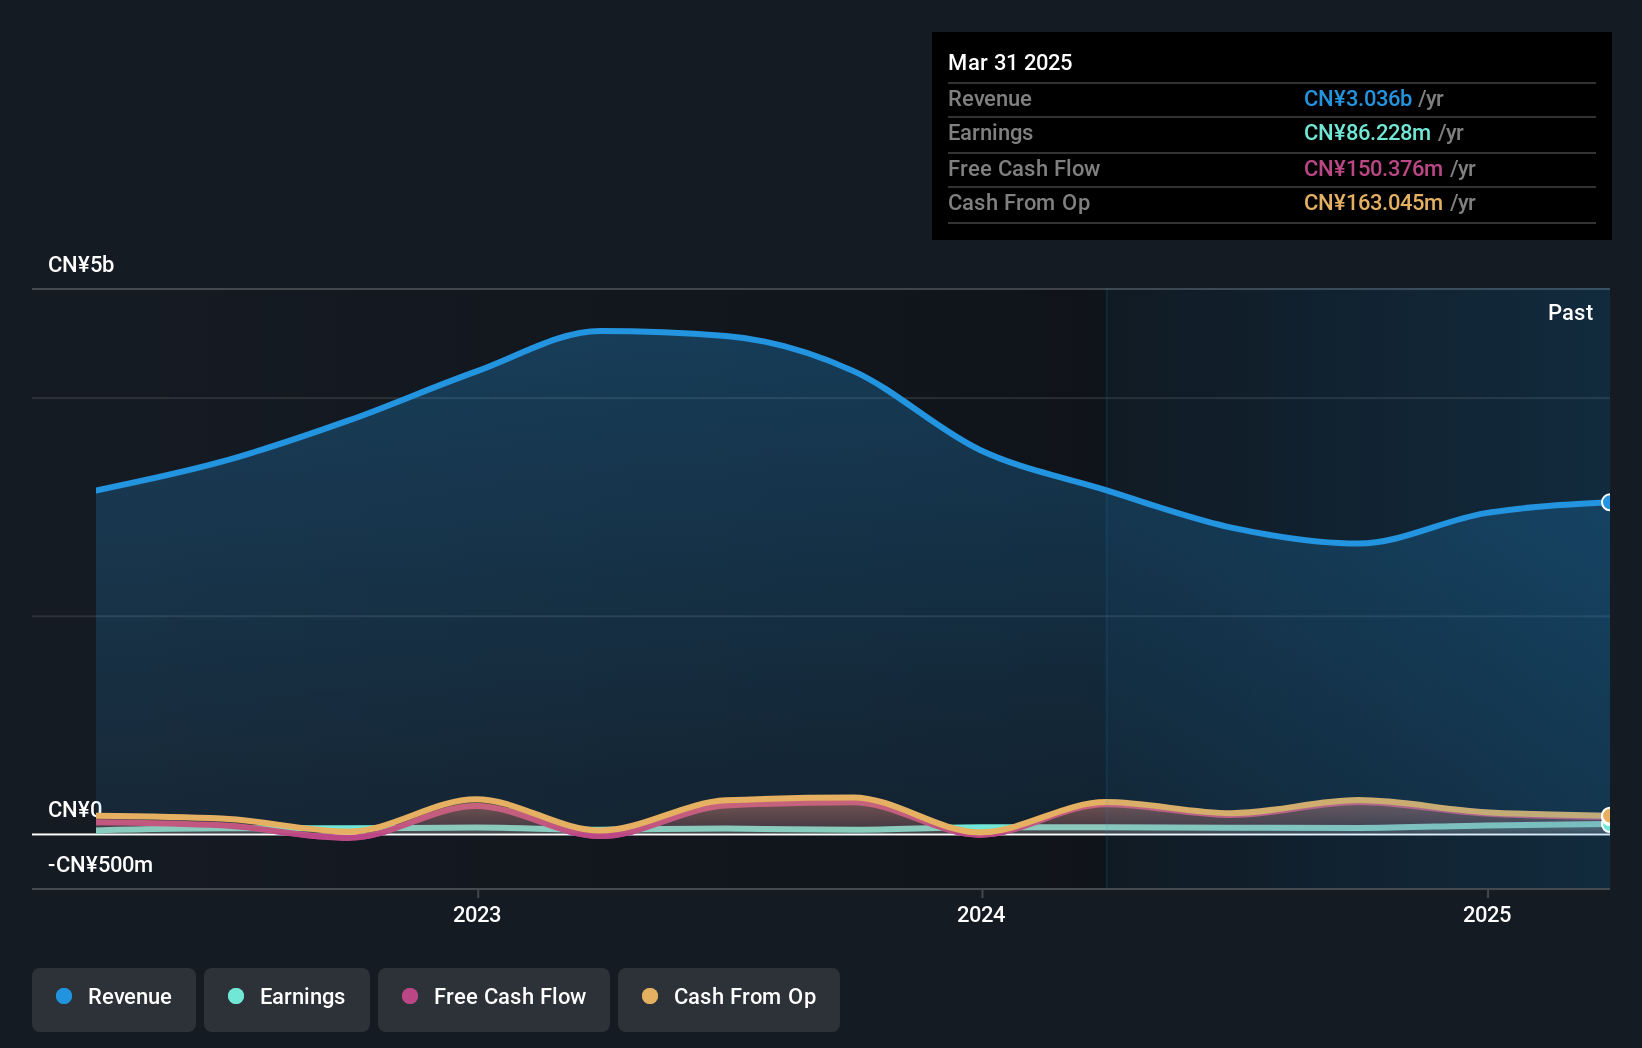This screenshot has width=1642, height=1048.
Task: Click the teal Earnings legend dot
Action: 236,996
